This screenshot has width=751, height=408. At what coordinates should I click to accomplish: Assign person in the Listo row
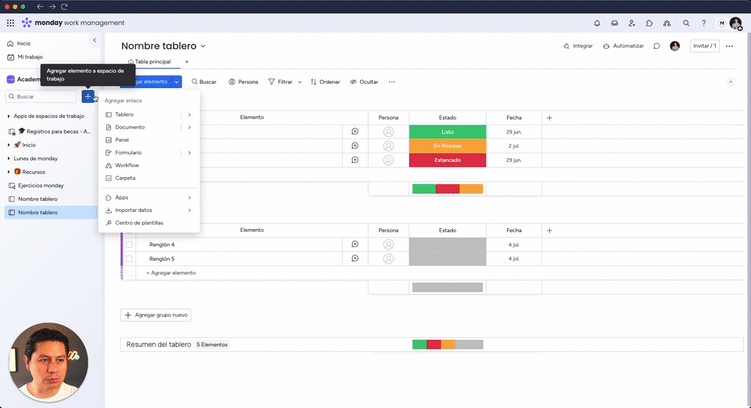click(x=388, y=131)
